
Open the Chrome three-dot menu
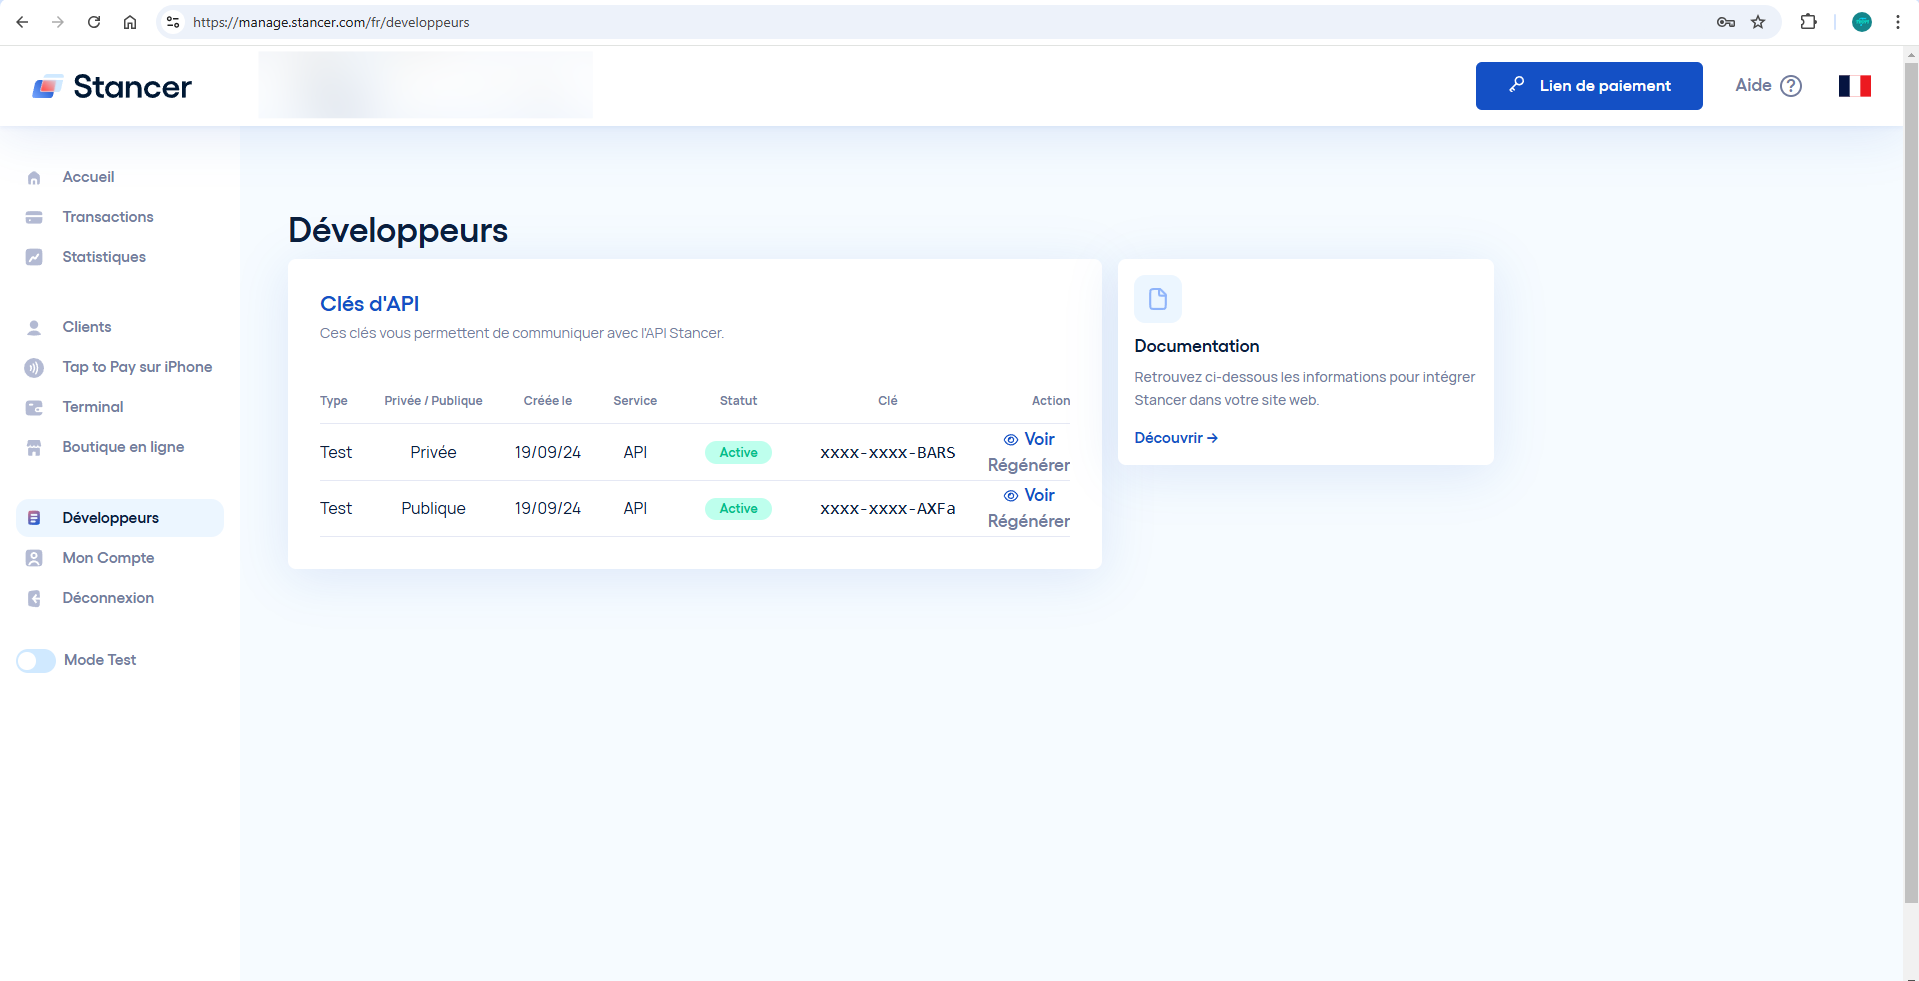point(1897,22)
